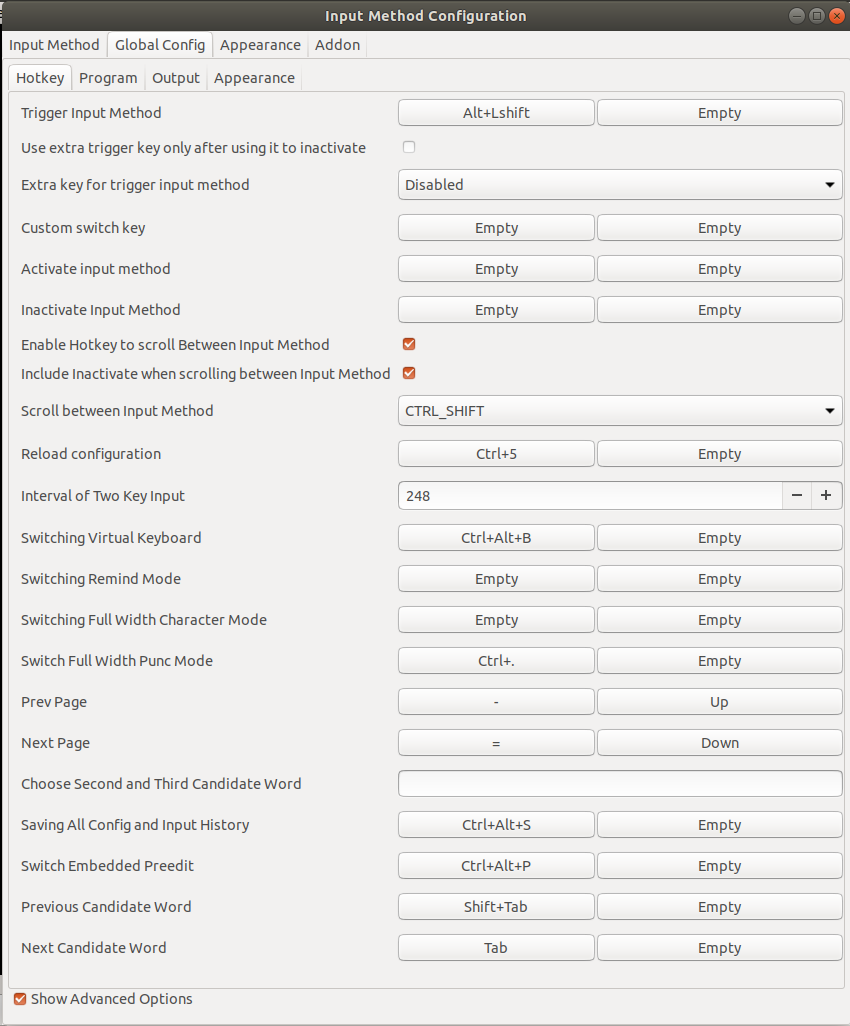Click the Ctrl+Alt+B Switching Virtual Keyboard button
The width and height of the screenshot is (850, 1026).
click(x=496, y=538)
